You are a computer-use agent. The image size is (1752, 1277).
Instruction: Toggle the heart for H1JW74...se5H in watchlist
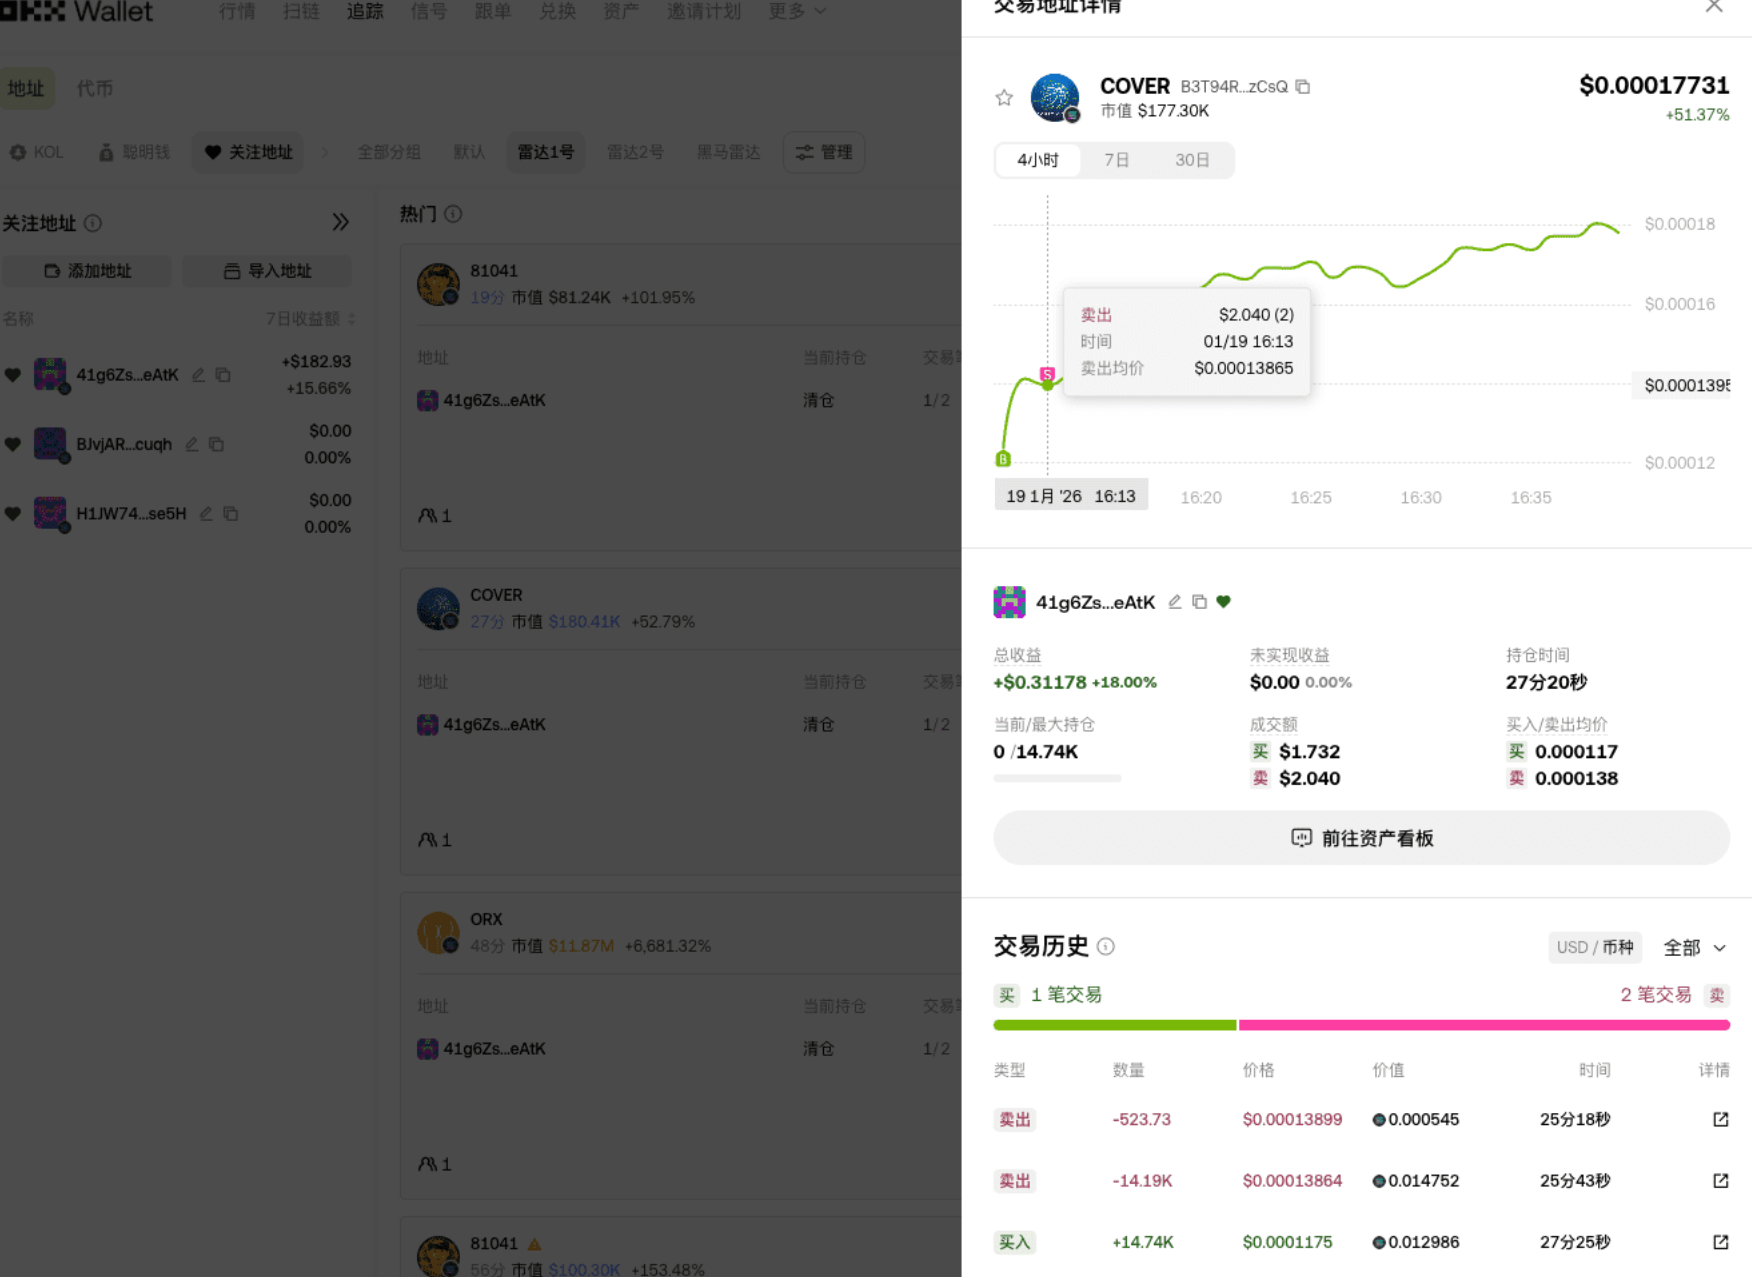13,514
